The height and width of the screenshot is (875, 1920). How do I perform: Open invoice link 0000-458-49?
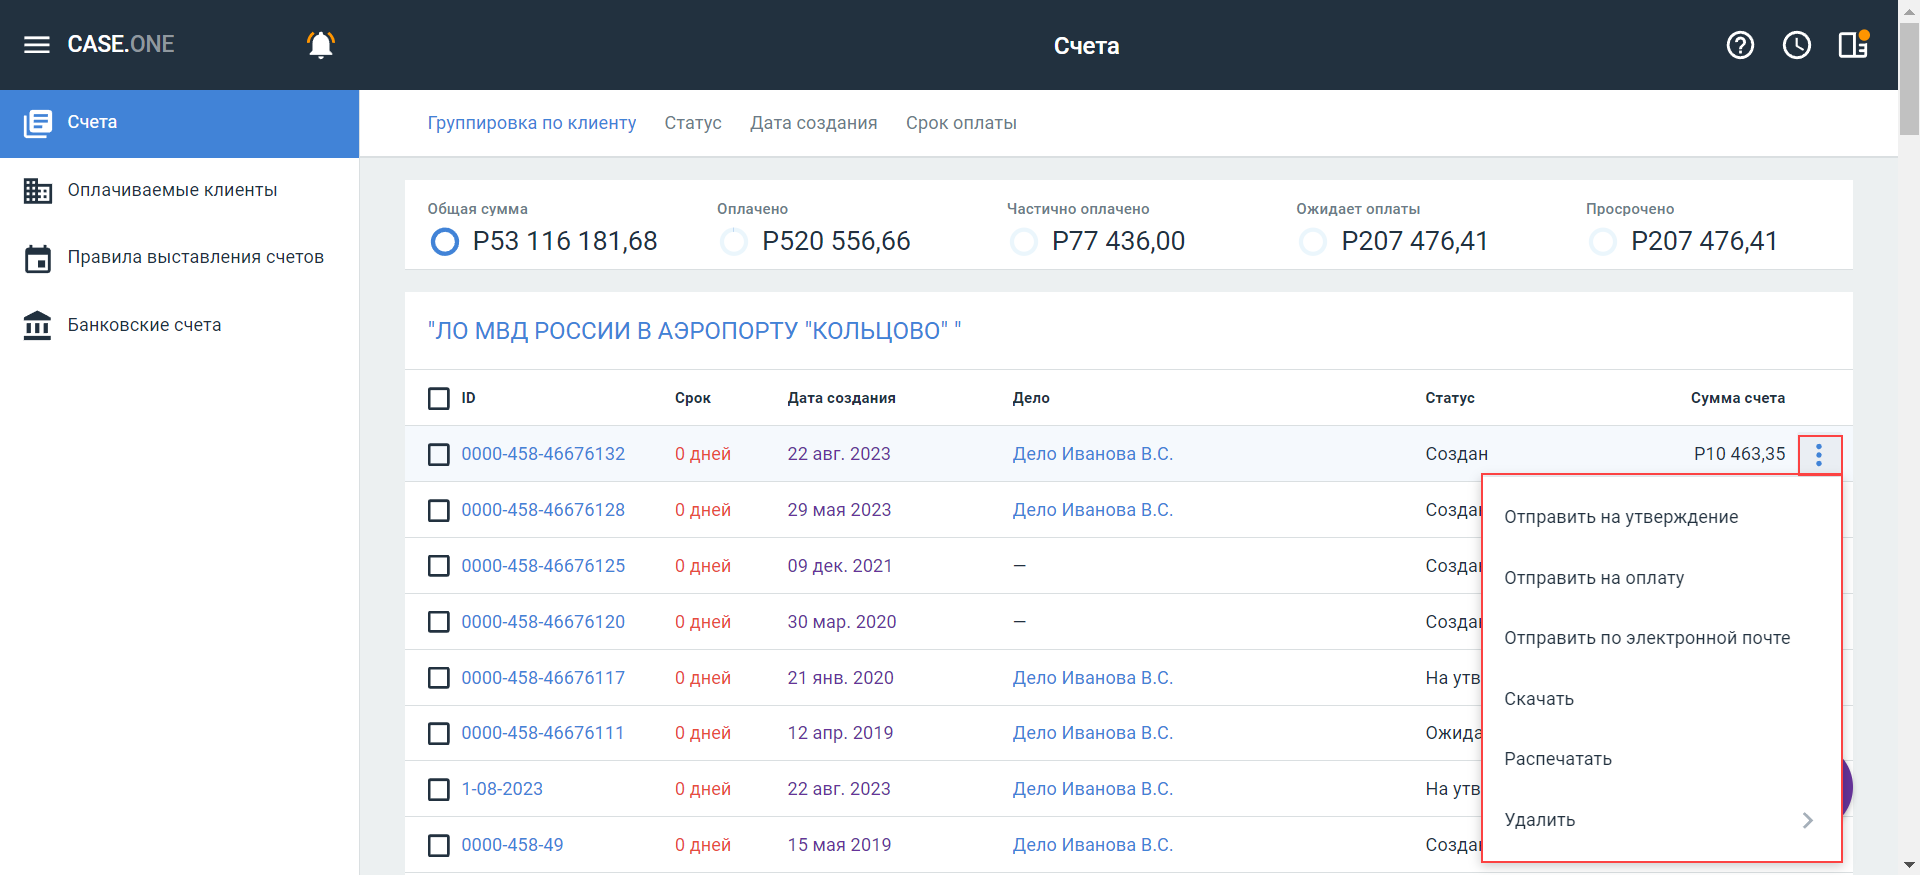click(512, 845)
